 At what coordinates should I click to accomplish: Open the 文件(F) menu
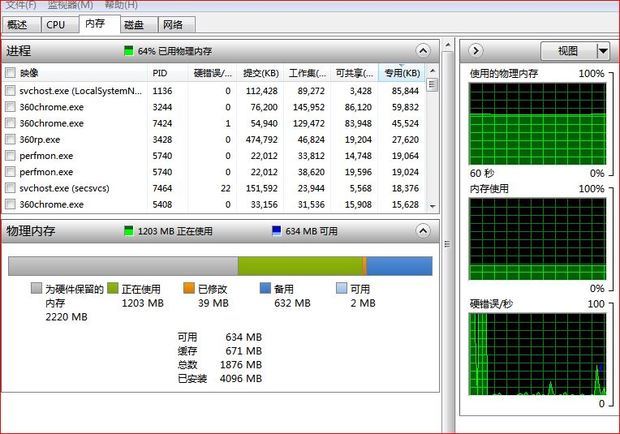coord(21,5)
